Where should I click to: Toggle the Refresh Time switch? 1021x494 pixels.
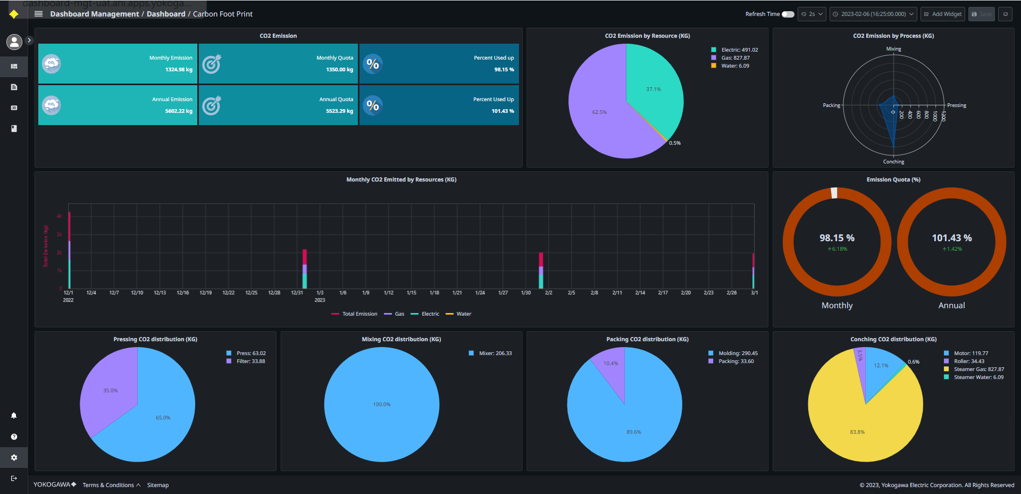tap(788, 14)
